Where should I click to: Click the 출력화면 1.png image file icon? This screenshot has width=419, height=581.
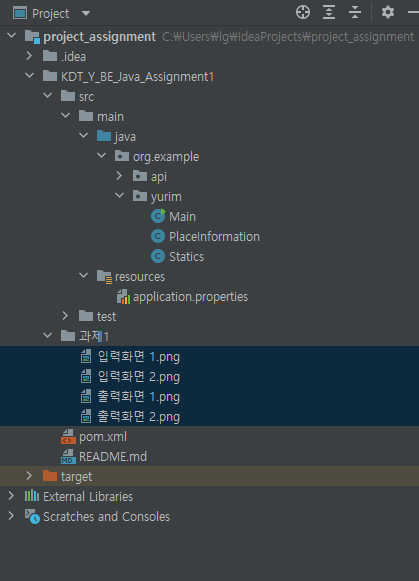[x=86, y=396]
